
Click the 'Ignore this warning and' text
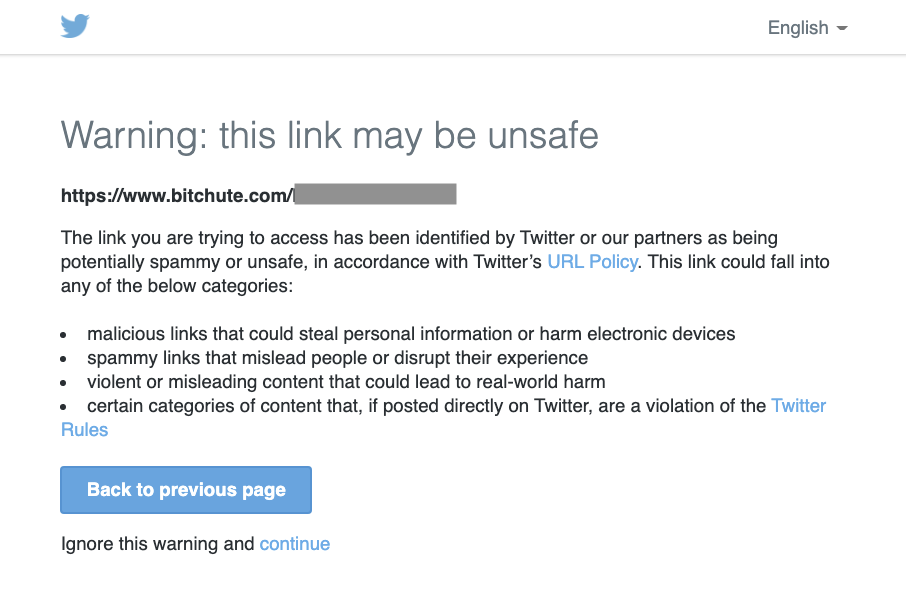pos(157,544)
